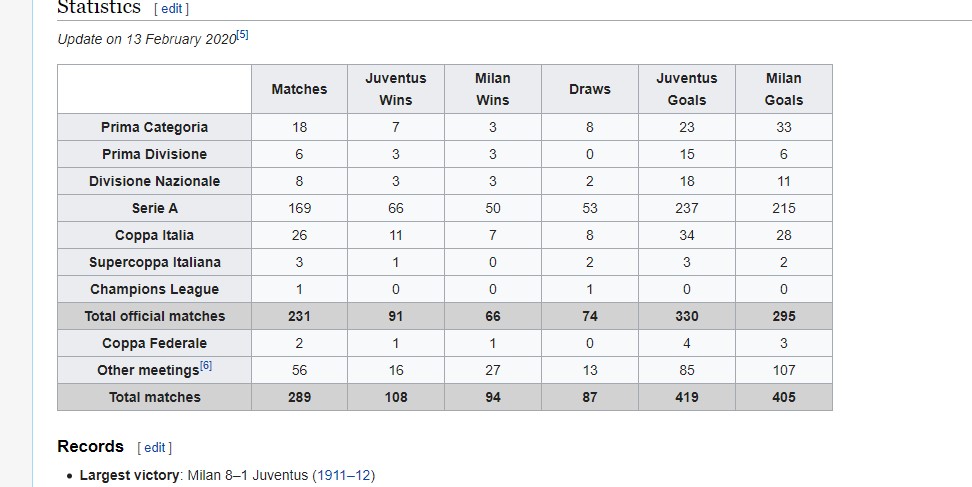This screenshot has height=487, width=972.
Task: Select the Serie A row label
Action: tap(154, 208)
